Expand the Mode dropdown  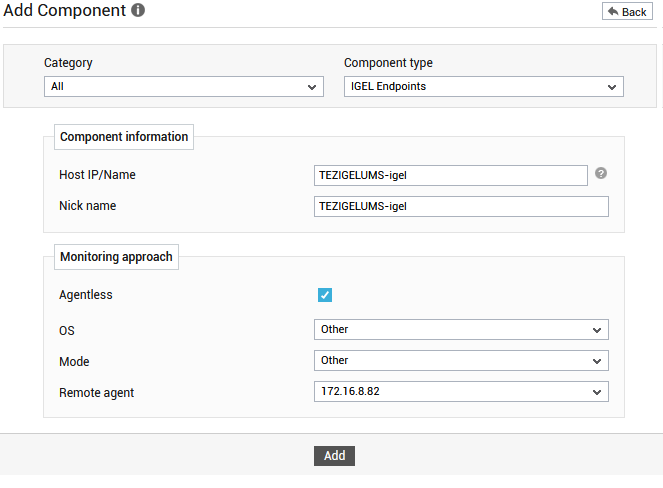[461, 361]
